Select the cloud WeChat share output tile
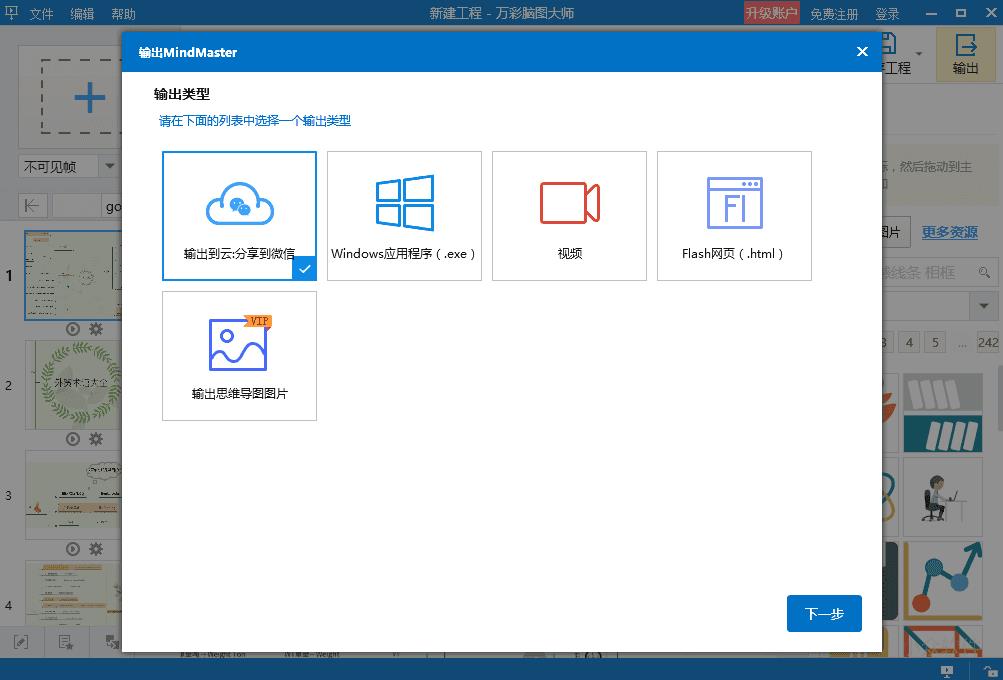This screenshot has height=680, width=1003. (x=239, y=216)
